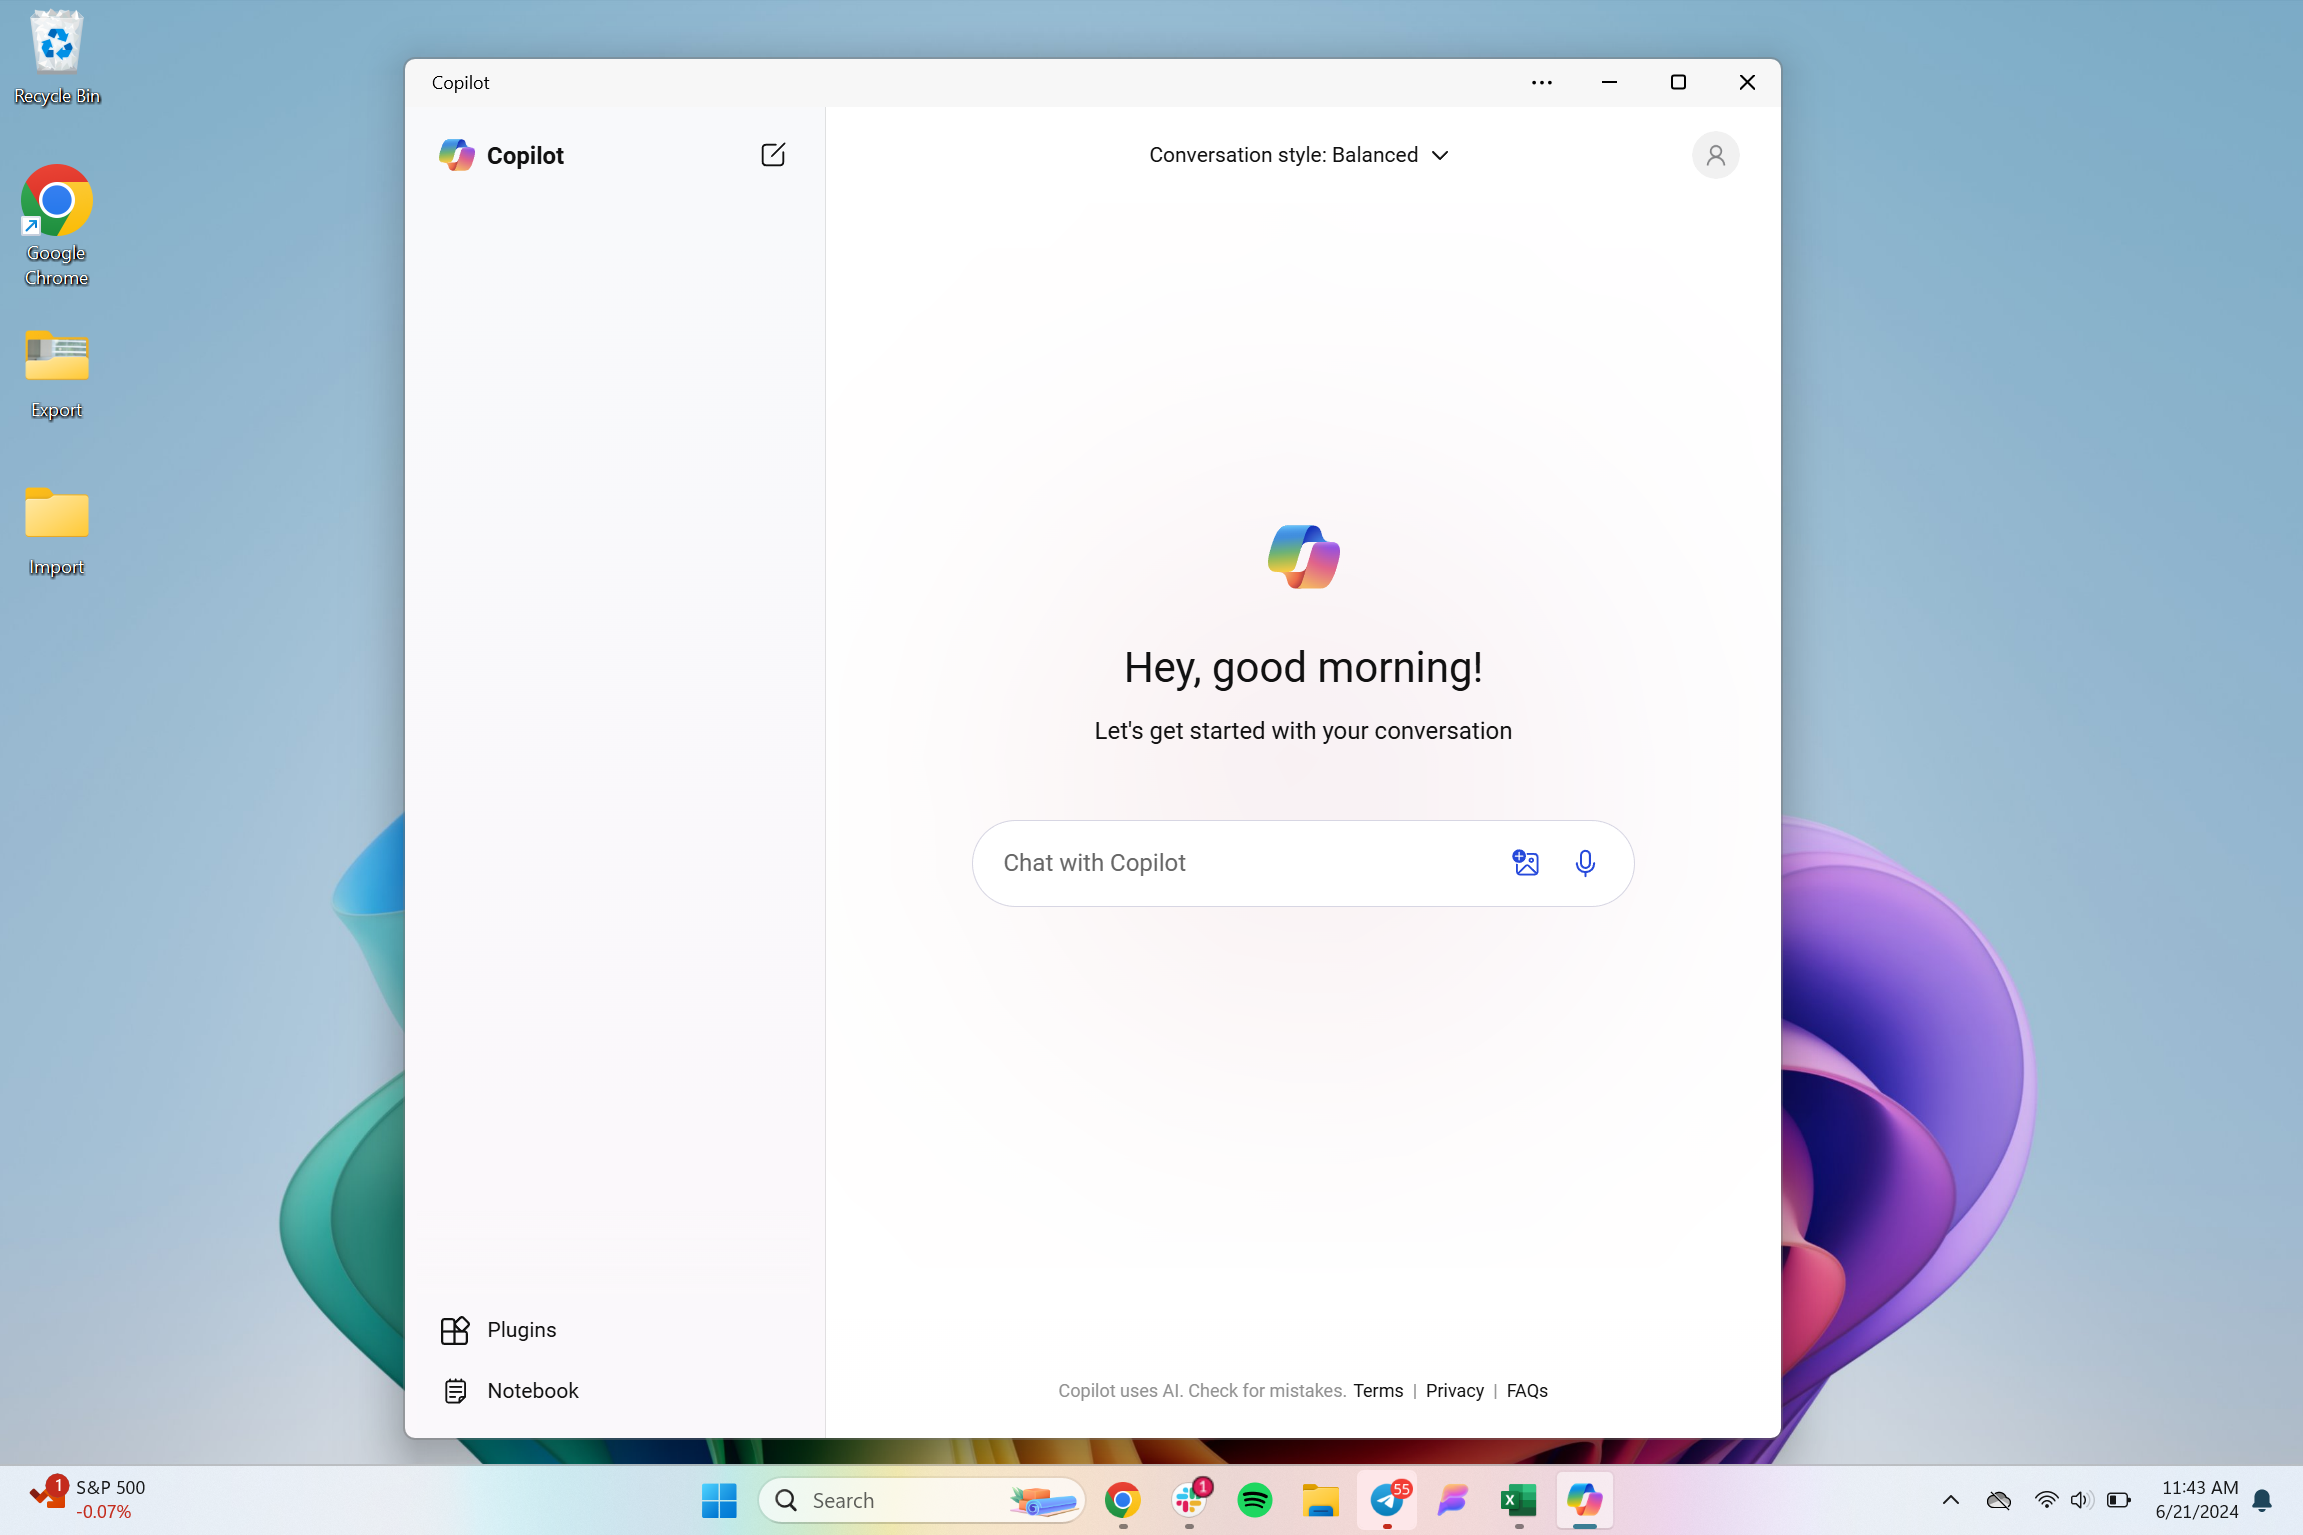Click the add image icon in chat box

[x=1525, y=862]
